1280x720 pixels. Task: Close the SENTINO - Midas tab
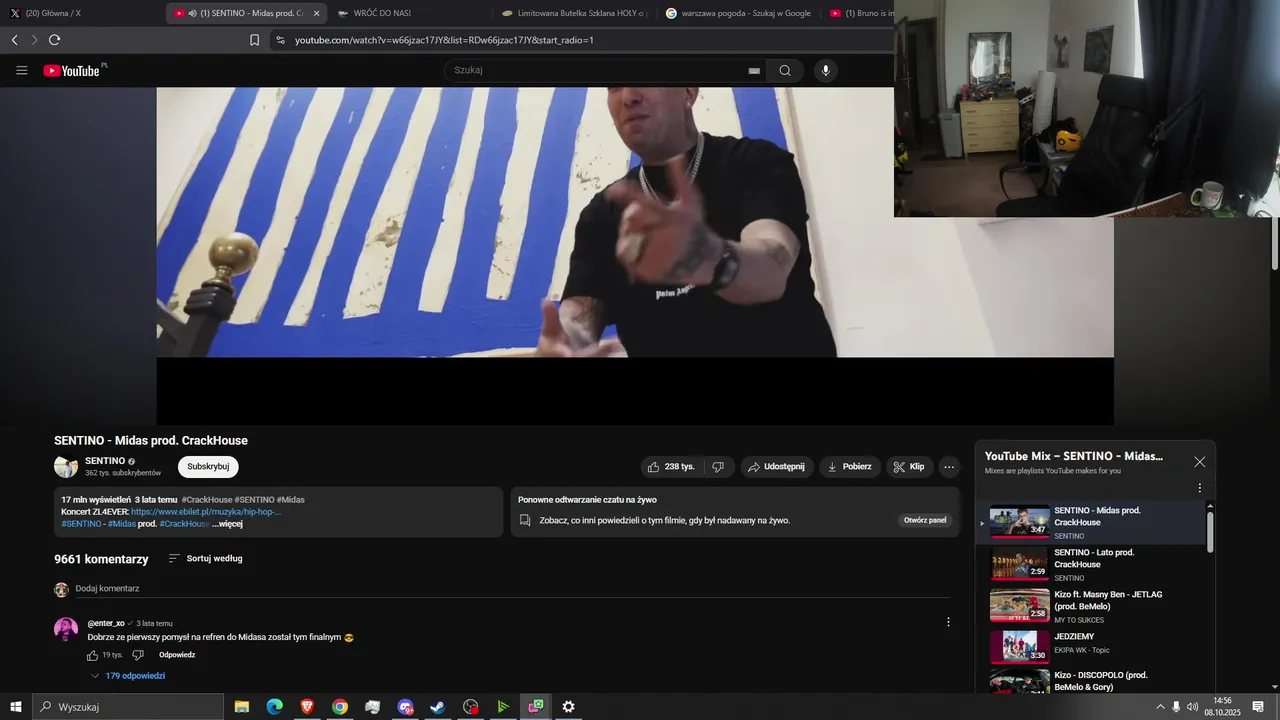tap(316, 13)
